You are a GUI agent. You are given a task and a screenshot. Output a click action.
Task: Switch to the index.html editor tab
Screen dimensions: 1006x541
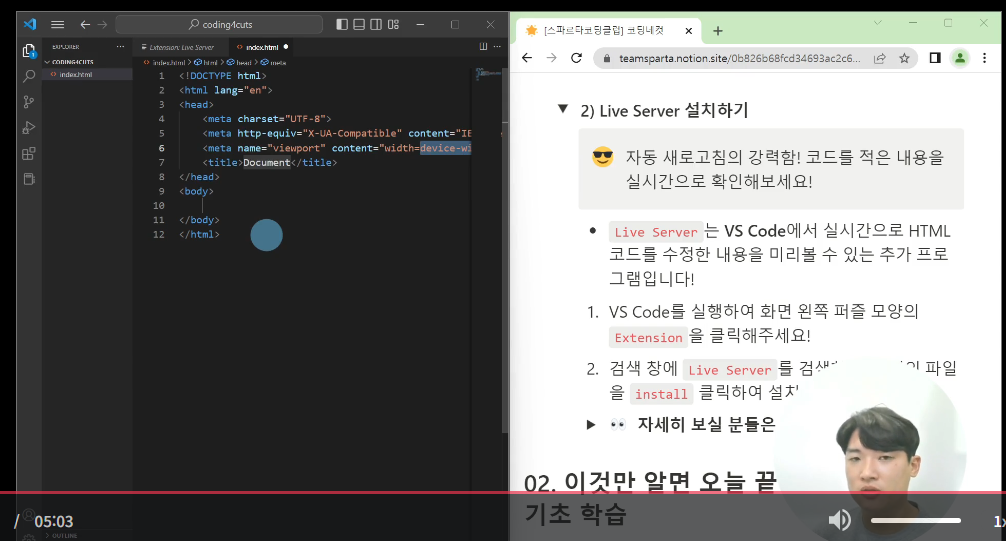tap(262, 47)
